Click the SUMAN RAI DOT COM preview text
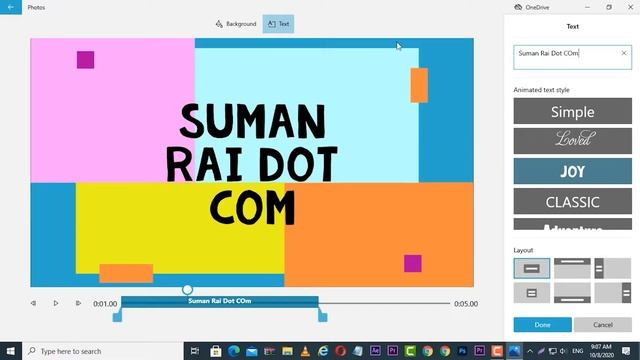640x360 pixels. 251,163
